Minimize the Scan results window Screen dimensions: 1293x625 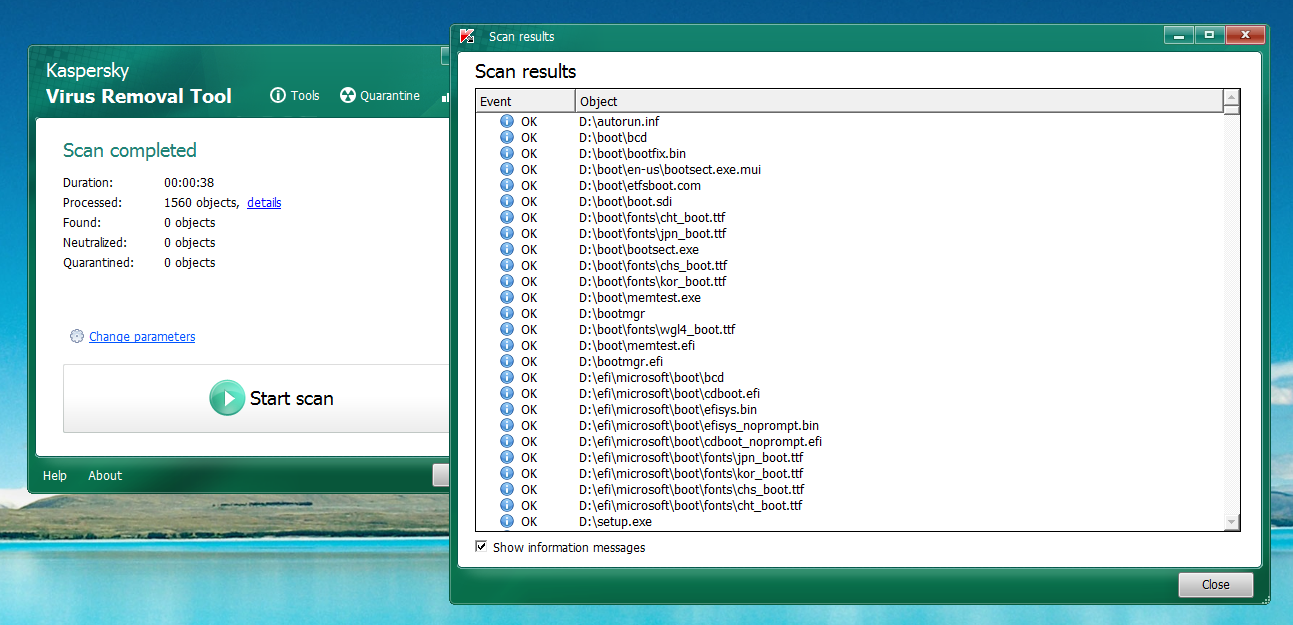(1180, 35)
